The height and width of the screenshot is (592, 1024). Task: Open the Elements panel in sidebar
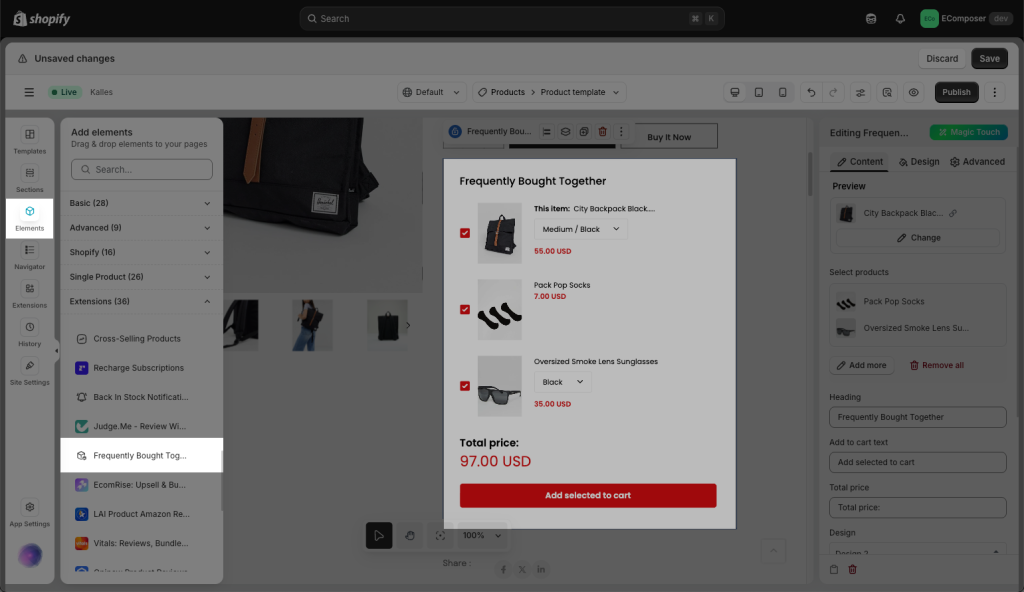[30, 216]
